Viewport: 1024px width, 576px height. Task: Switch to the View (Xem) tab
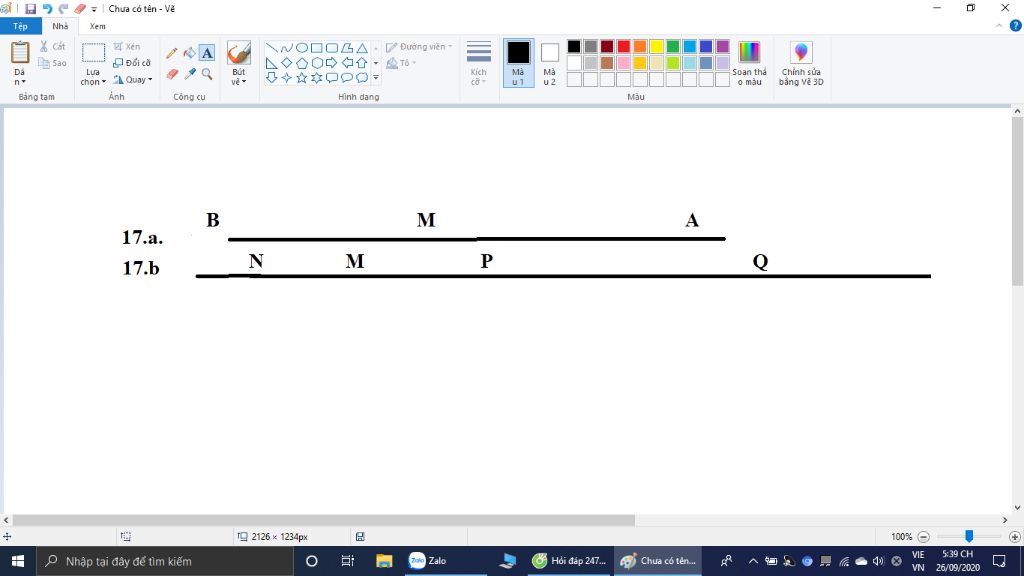(97, 26)
